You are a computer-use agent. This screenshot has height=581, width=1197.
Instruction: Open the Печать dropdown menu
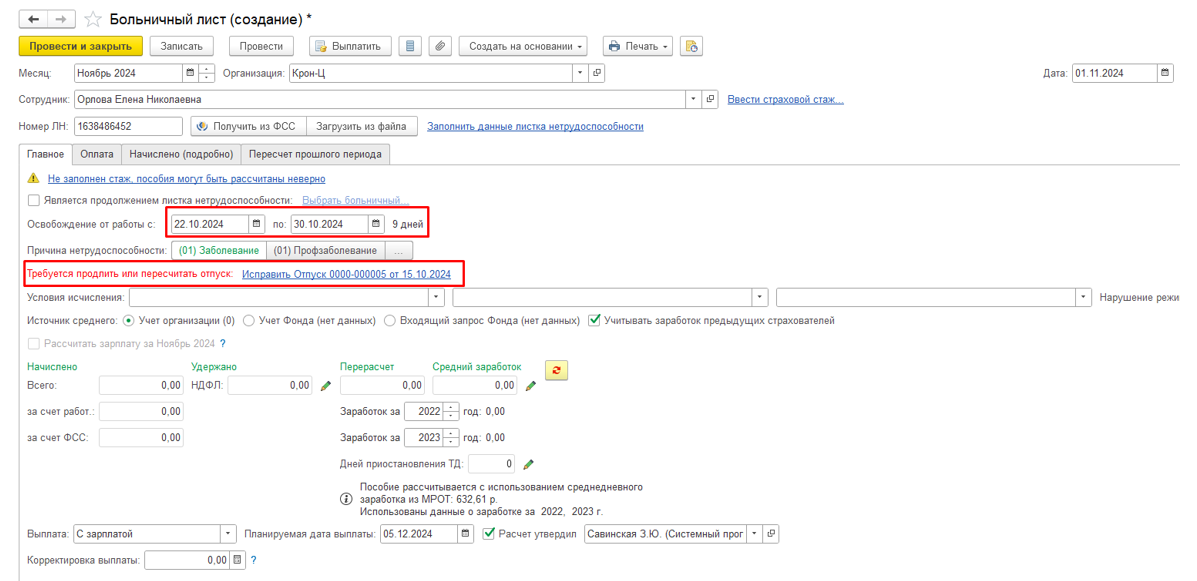click(638, 46)
